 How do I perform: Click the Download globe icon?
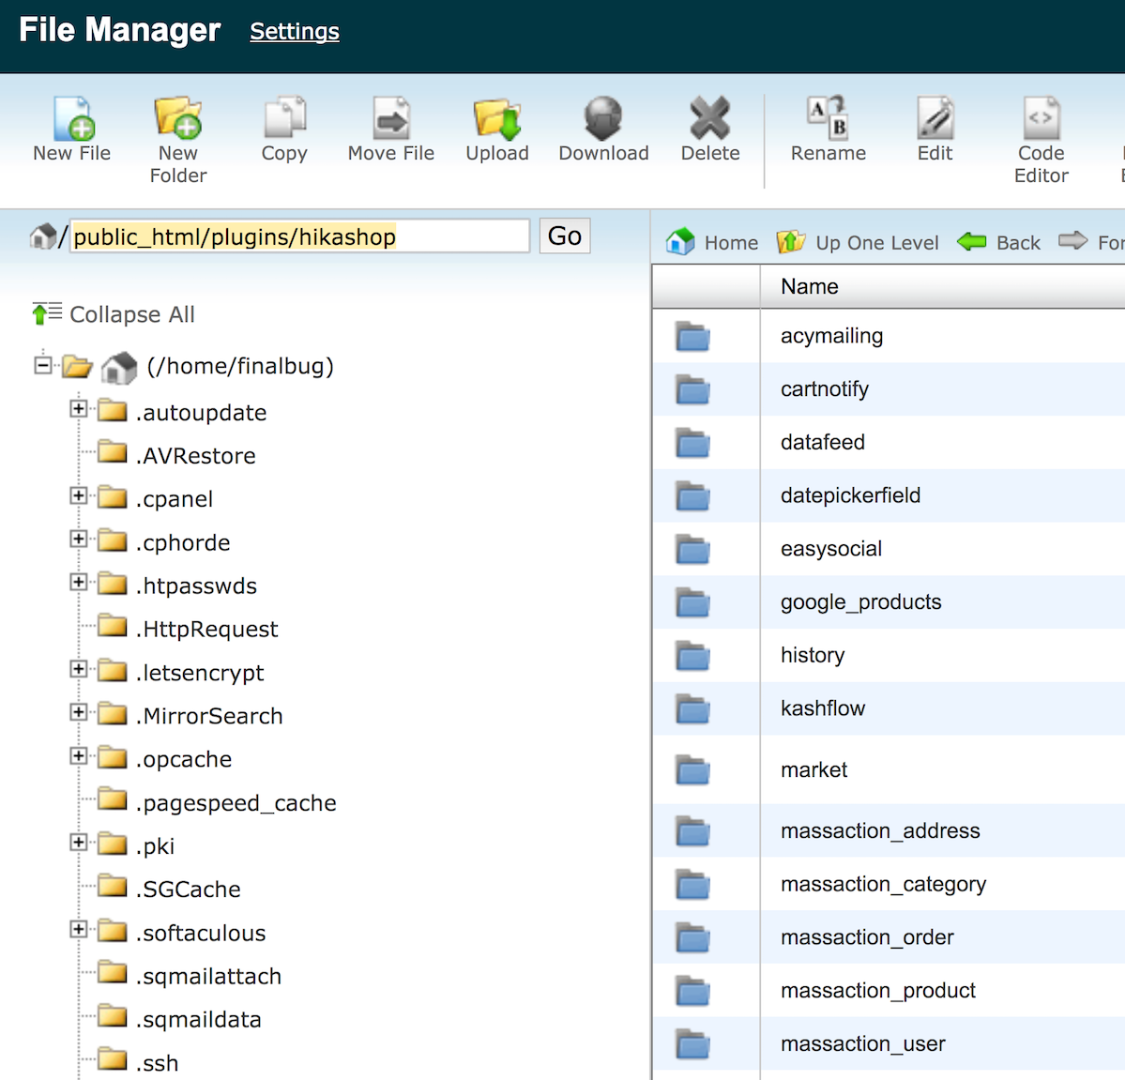click(603, 119)
